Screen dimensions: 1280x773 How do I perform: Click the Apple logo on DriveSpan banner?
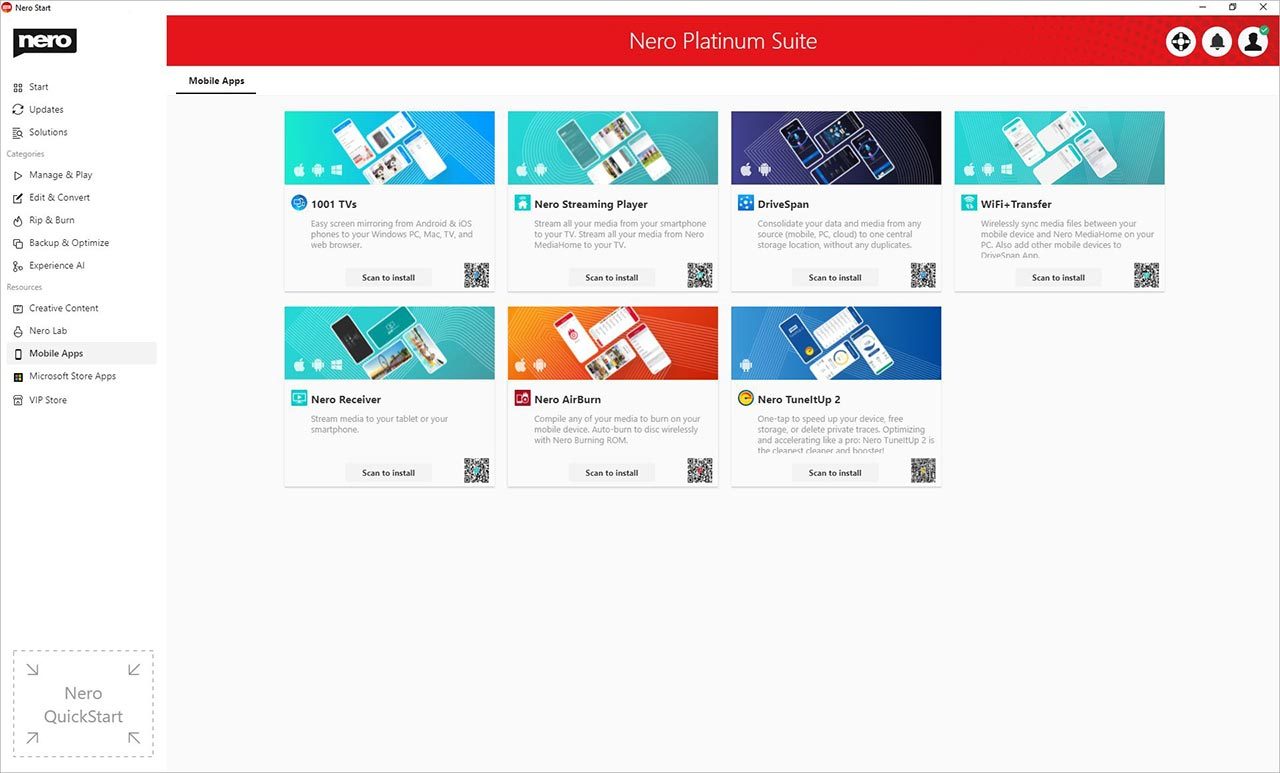[x=746, y=170]
